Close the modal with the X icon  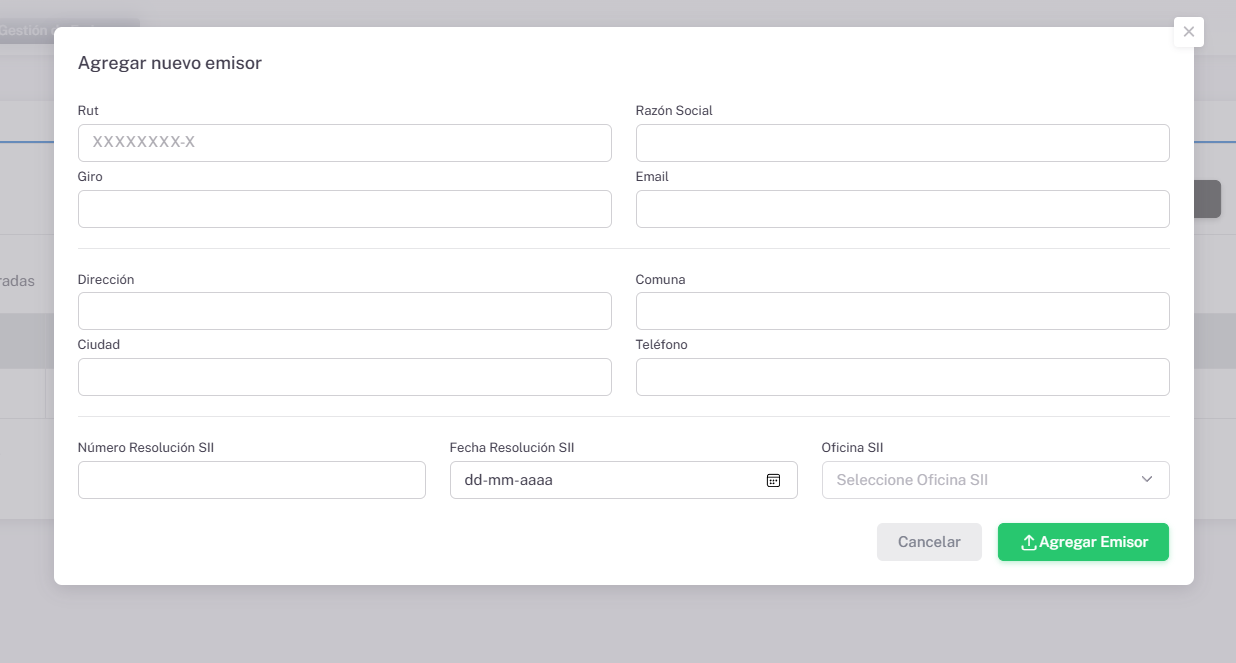pos(1188,32)
